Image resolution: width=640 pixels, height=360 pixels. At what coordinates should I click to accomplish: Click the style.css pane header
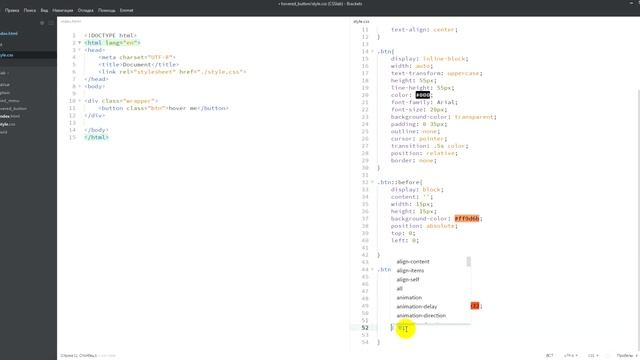pos(361,21)
